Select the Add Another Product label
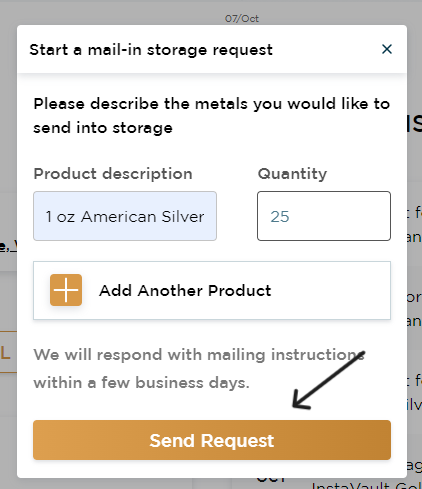Viewport: 422px width, 489px height. 185,291
